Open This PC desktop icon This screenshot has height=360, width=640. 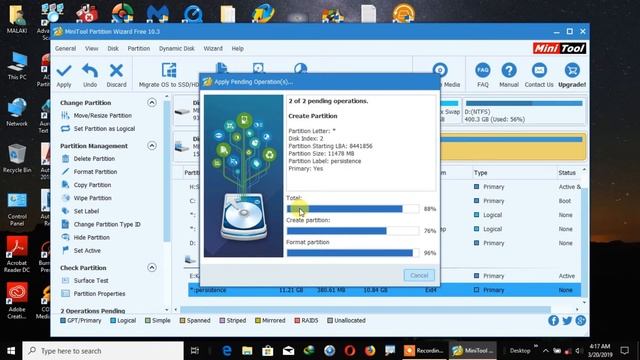point(17,65)
